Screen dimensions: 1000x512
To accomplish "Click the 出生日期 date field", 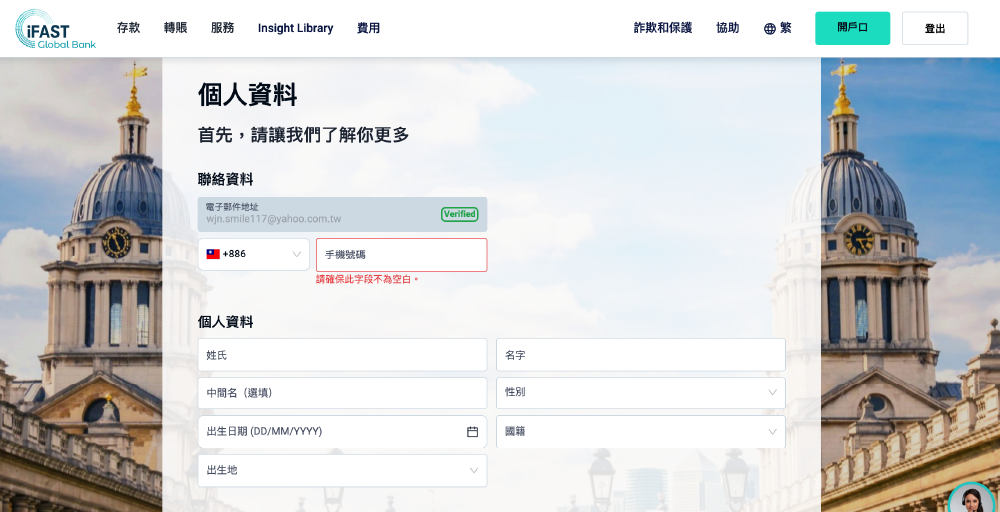I will [342, 432].
